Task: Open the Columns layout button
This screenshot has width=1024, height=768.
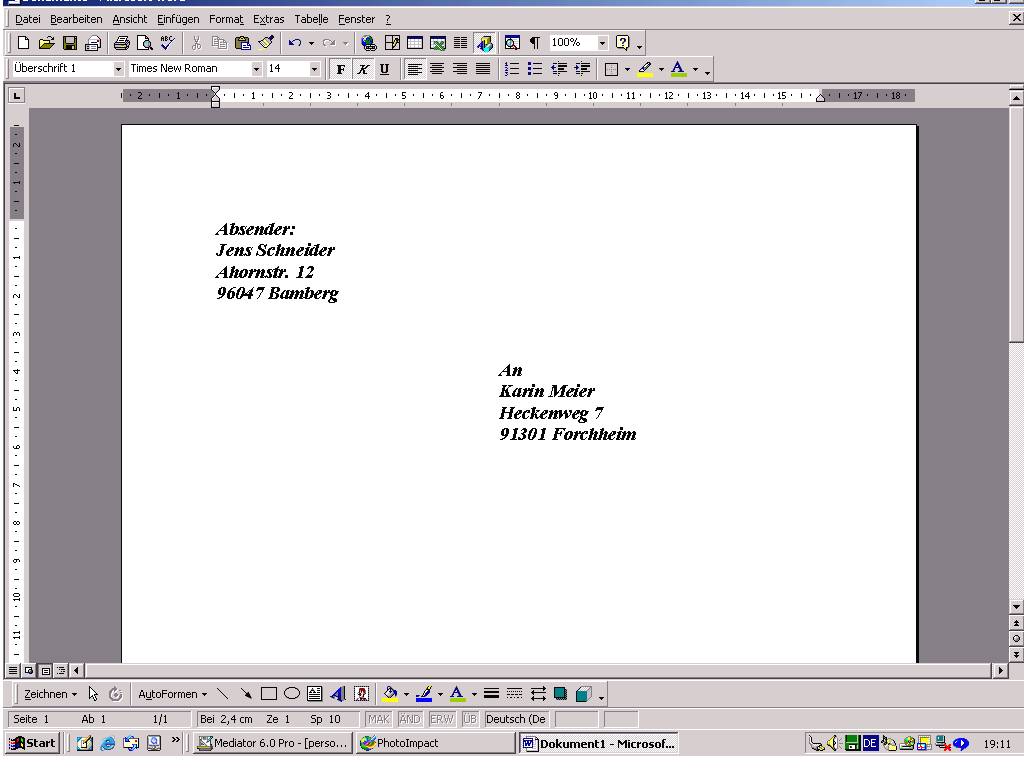Action: point(461,43)
